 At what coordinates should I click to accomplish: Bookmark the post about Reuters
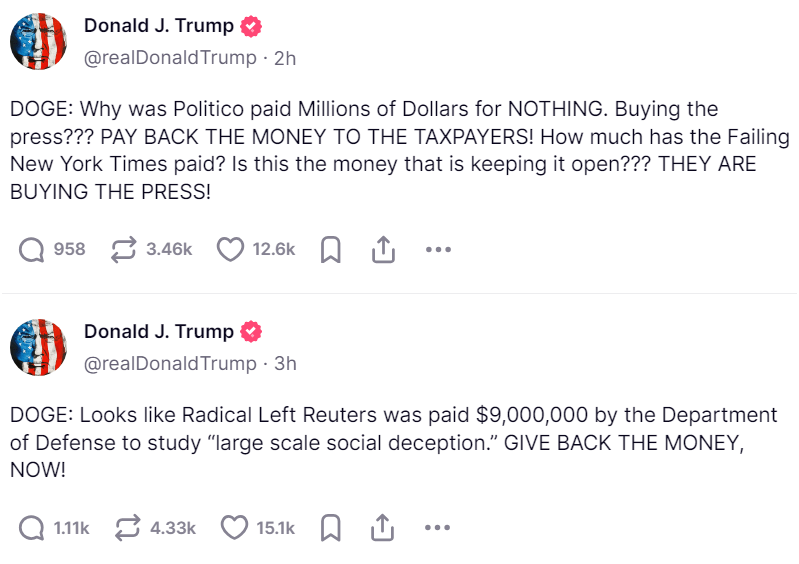coord(330,527)
